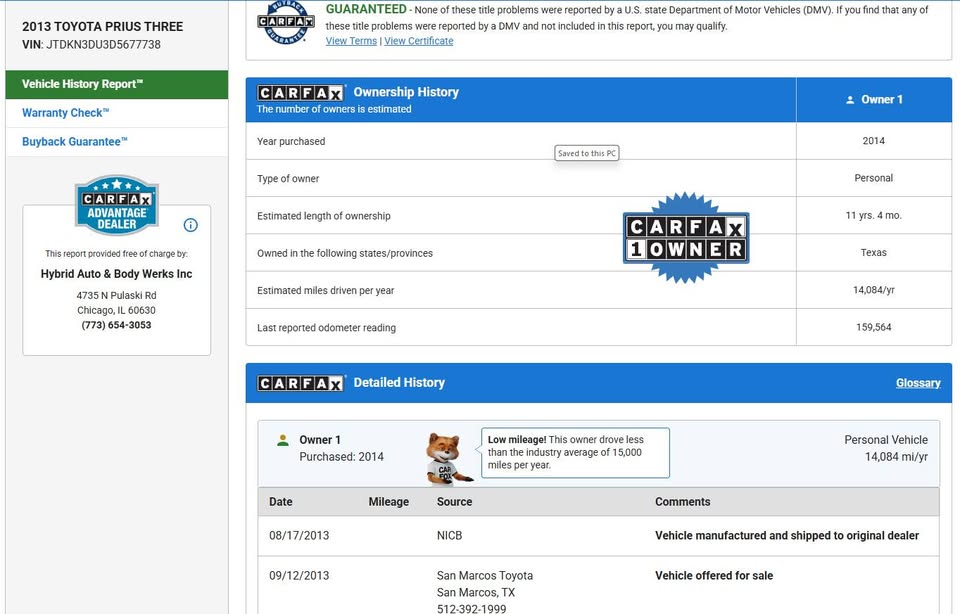Image resolution: width=960 pixels, height=614 pixels.
Task: Click the 14,084/yr miles value
Action: 874,290
